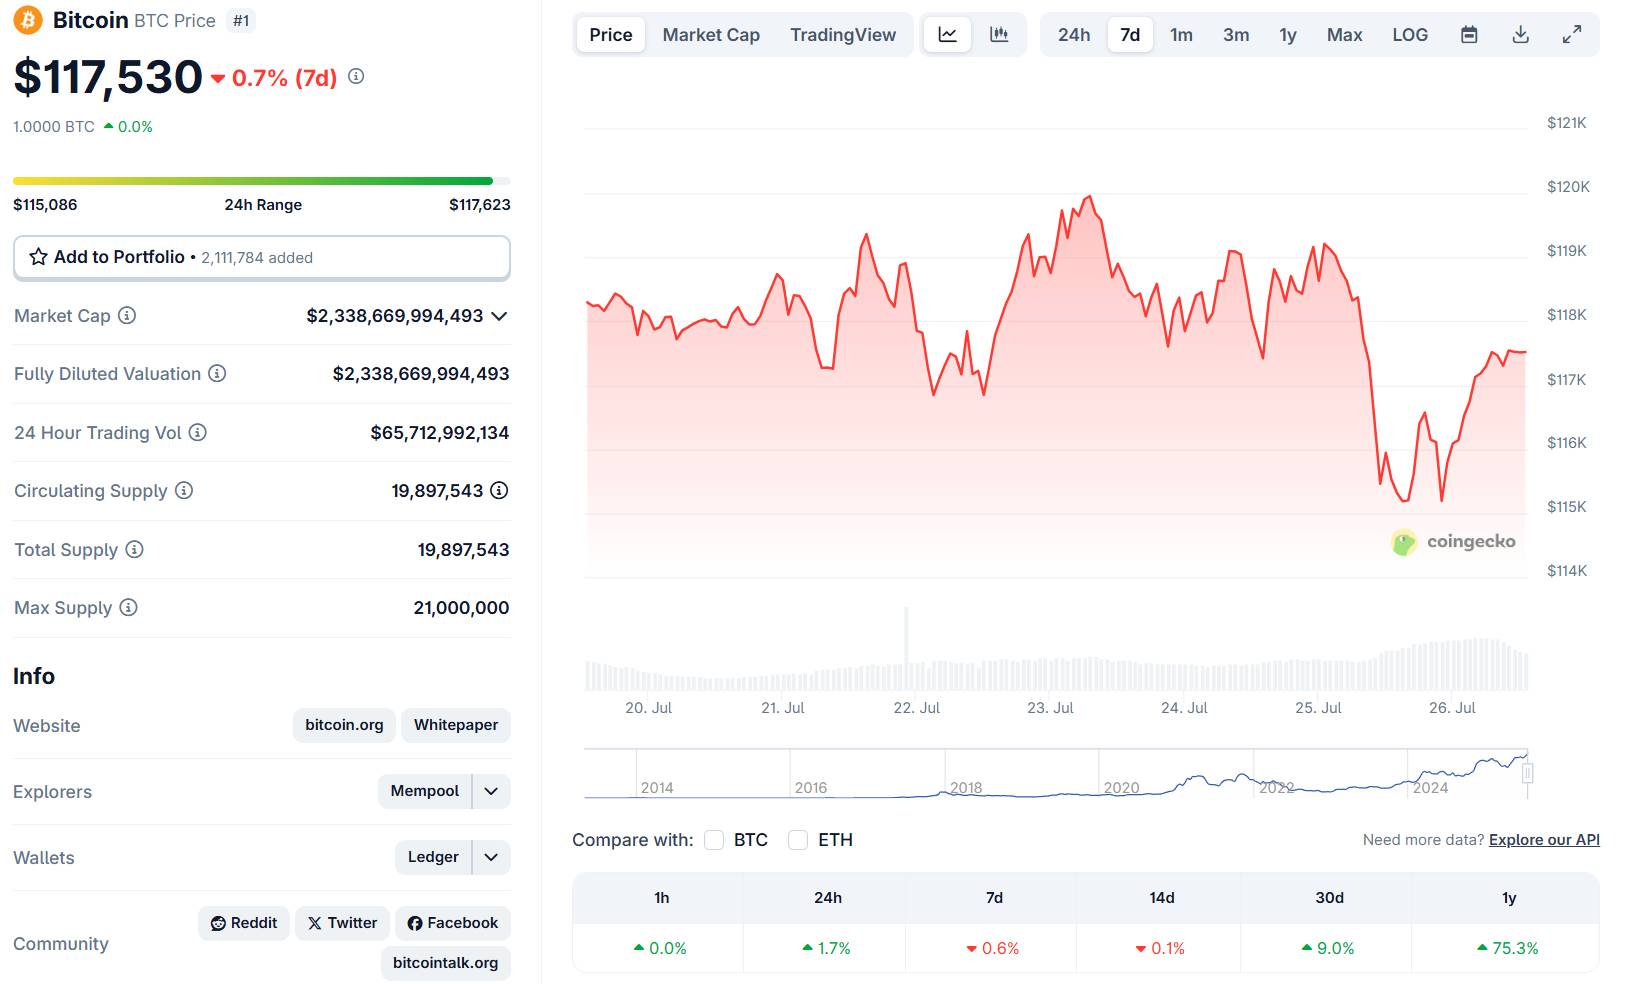Click the chart navigator right handle
Screen dimensions: 1625x984
pyautogui.click(x=1527, y=773)
